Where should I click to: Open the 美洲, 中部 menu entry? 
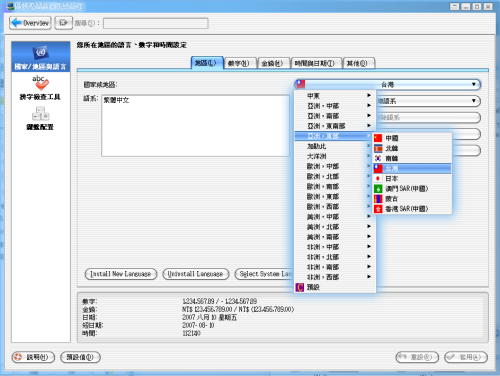[335, 217]
